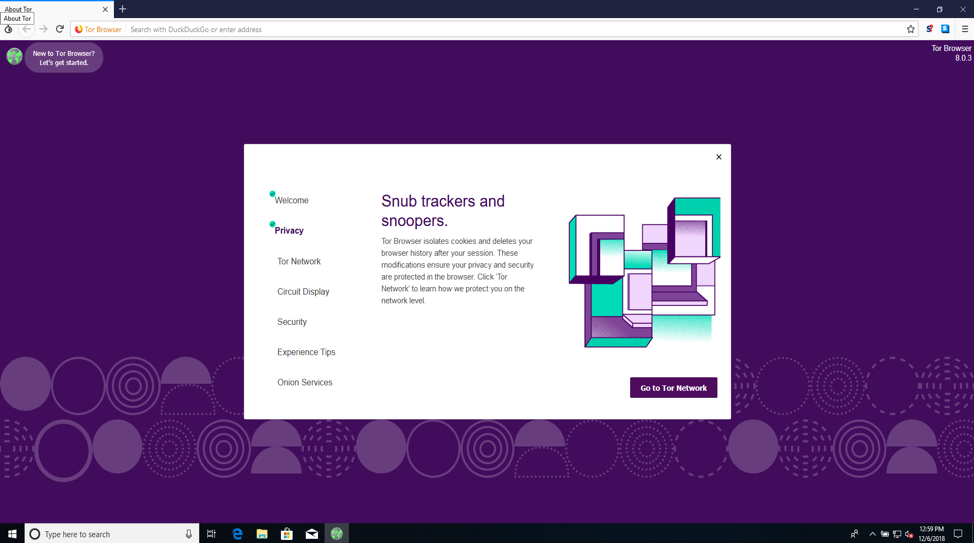Click the battery tray icon
The height and width of the screenshot is (543, 974).
(885, 534)
